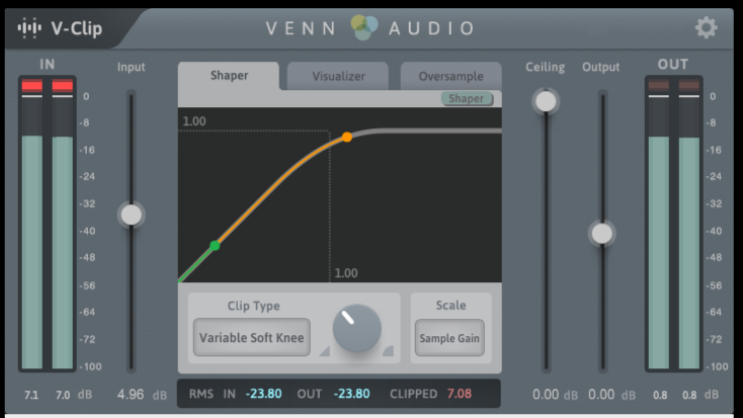Switch to the Oversample tab

point(451,76)
